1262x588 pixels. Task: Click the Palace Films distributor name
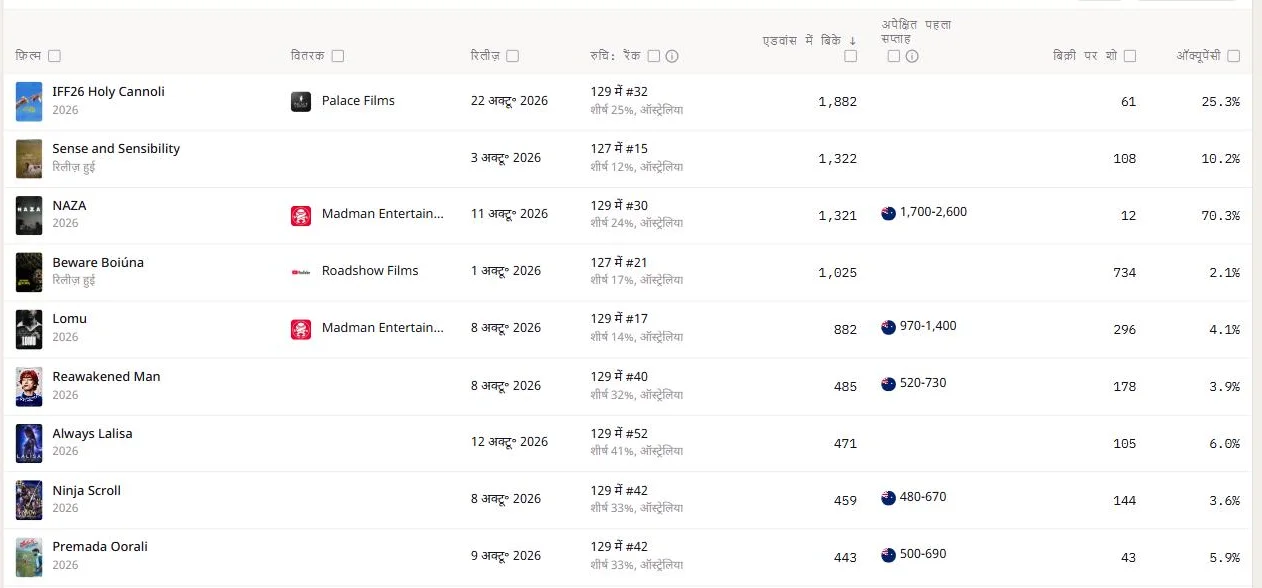[x=358, y=101]
